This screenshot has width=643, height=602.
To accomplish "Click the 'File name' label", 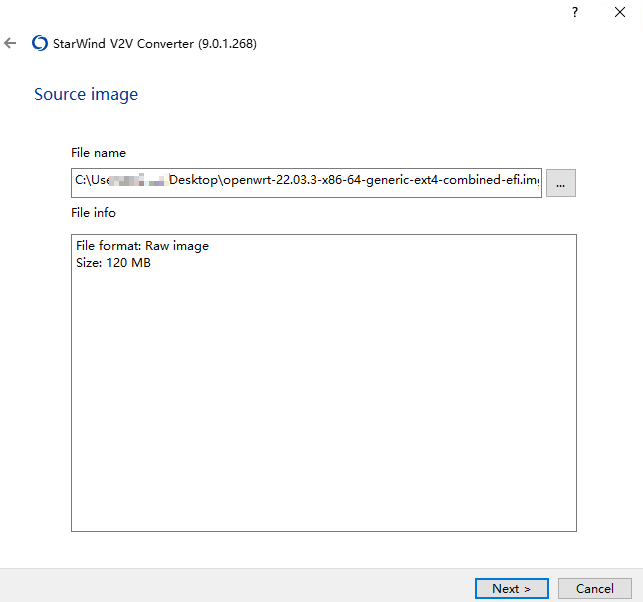I will (98, 153).
